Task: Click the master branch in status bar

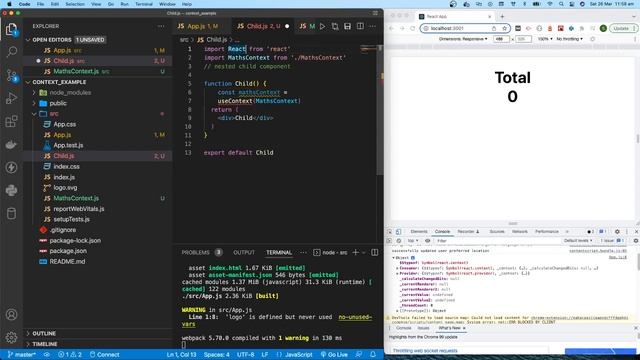Action: (x=22, y=354)
